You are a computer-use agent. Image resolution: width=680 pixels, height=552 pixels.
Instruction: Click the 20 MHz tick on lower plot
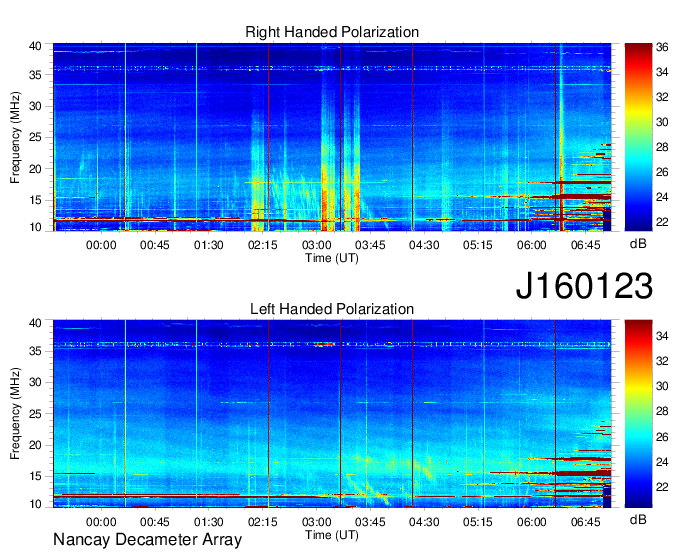(x=35, y=445)
